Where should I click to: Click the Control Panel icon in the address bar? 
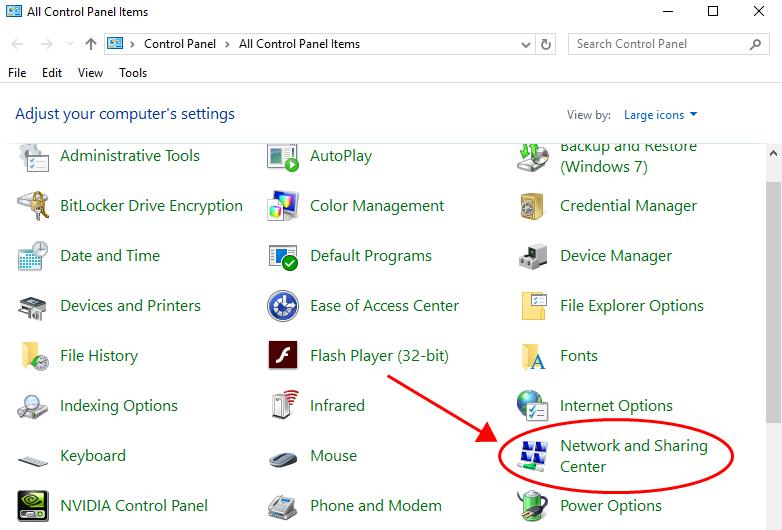click(115, 43)
